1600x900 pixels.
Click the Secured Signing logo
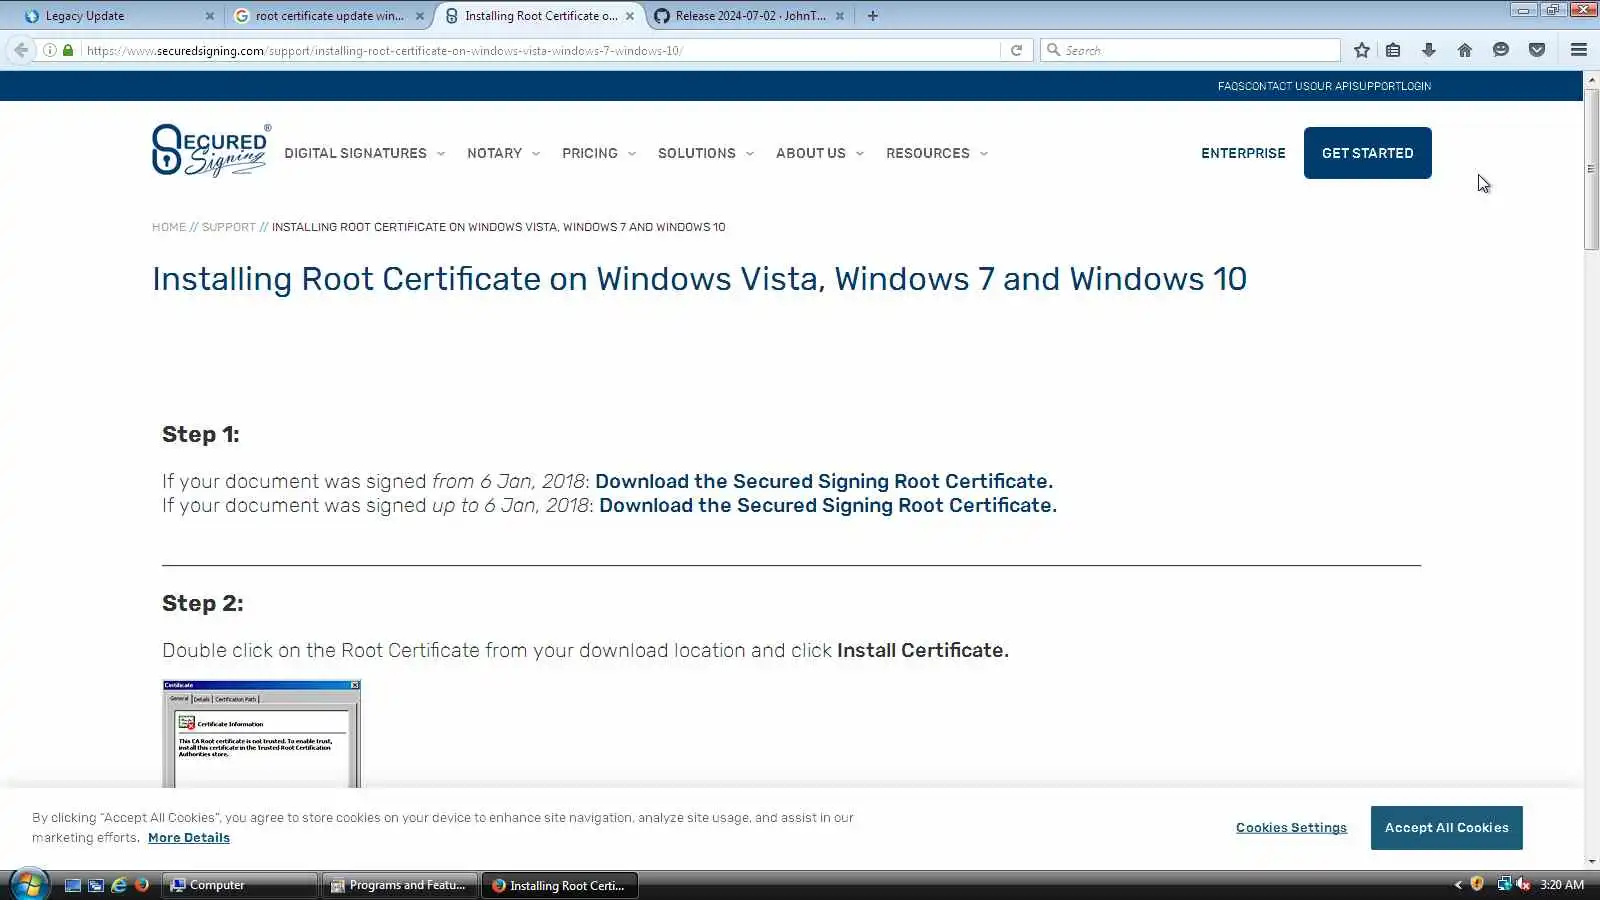coord(211,151)
